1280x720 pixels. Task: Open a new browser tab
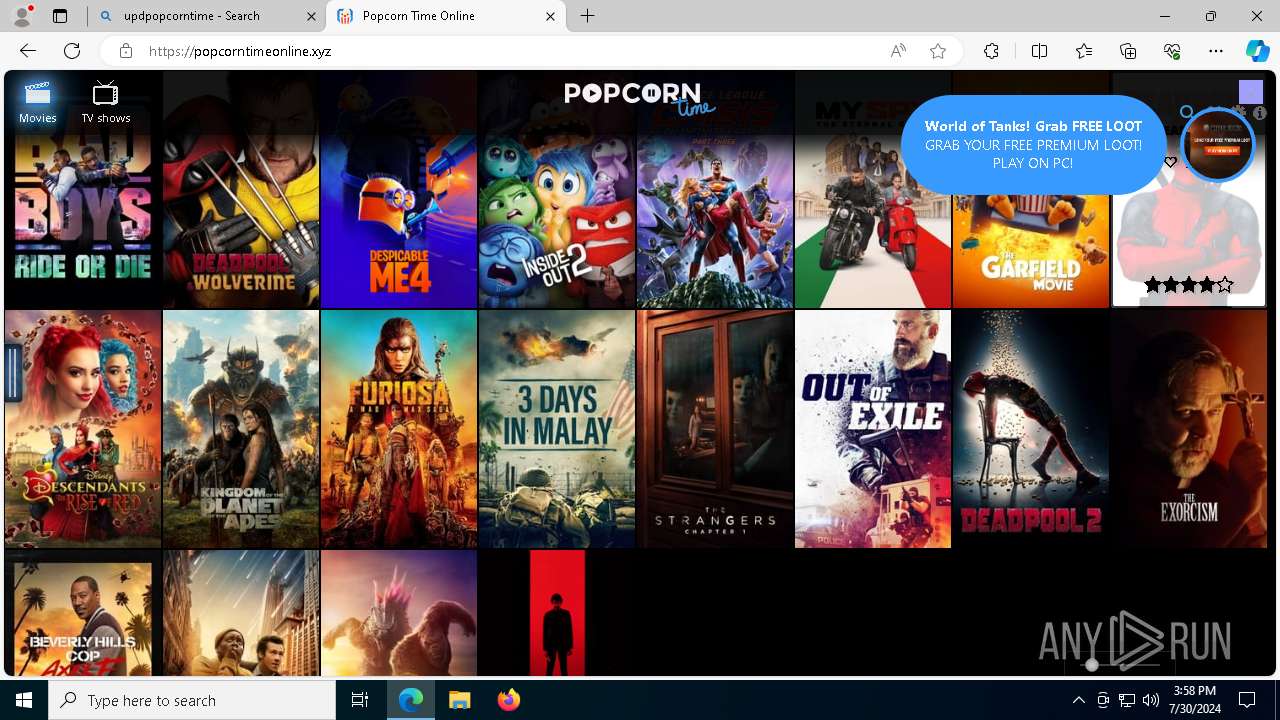pyautogui.click(x=588, y=16)
